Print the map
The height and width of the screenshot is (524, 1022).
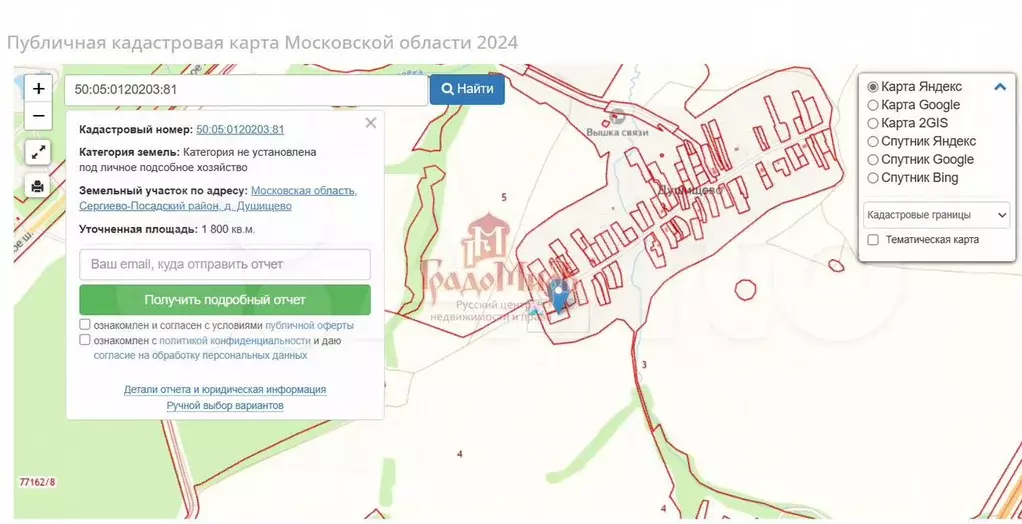[x=38, y=186]
